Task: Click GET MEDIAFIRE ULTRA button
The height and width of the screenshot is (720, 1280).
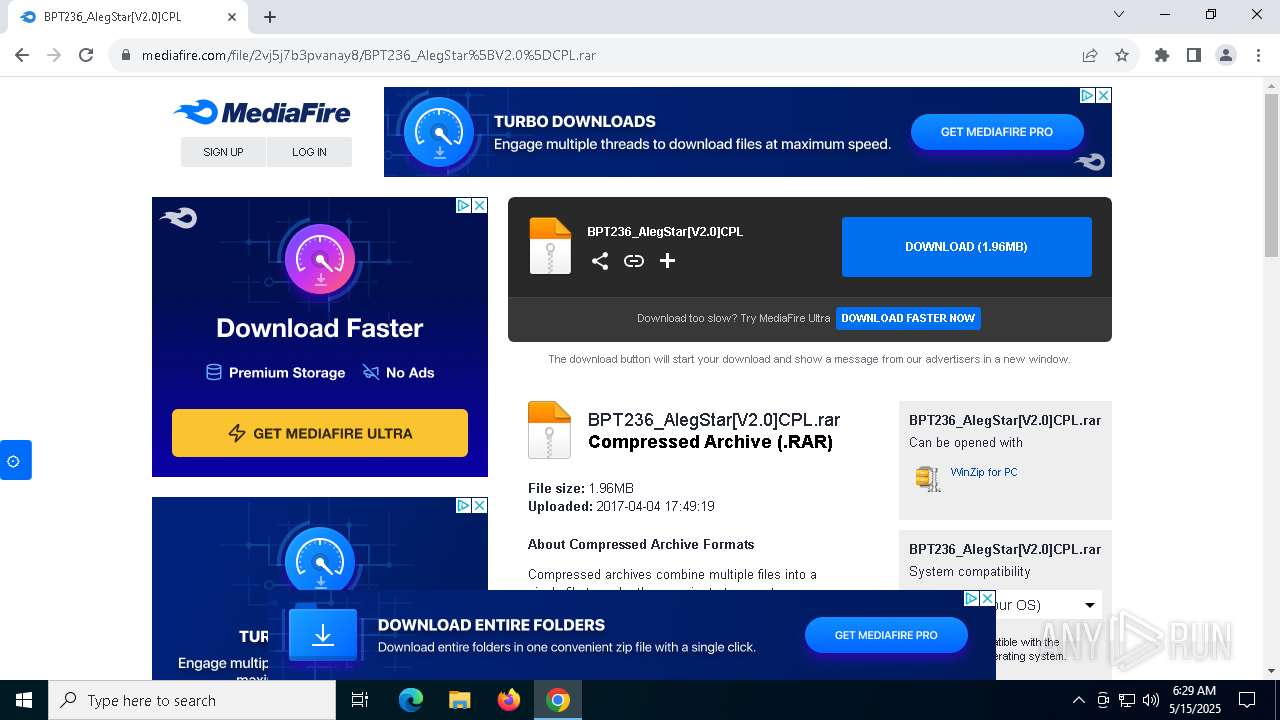Action: pos(320,433)
